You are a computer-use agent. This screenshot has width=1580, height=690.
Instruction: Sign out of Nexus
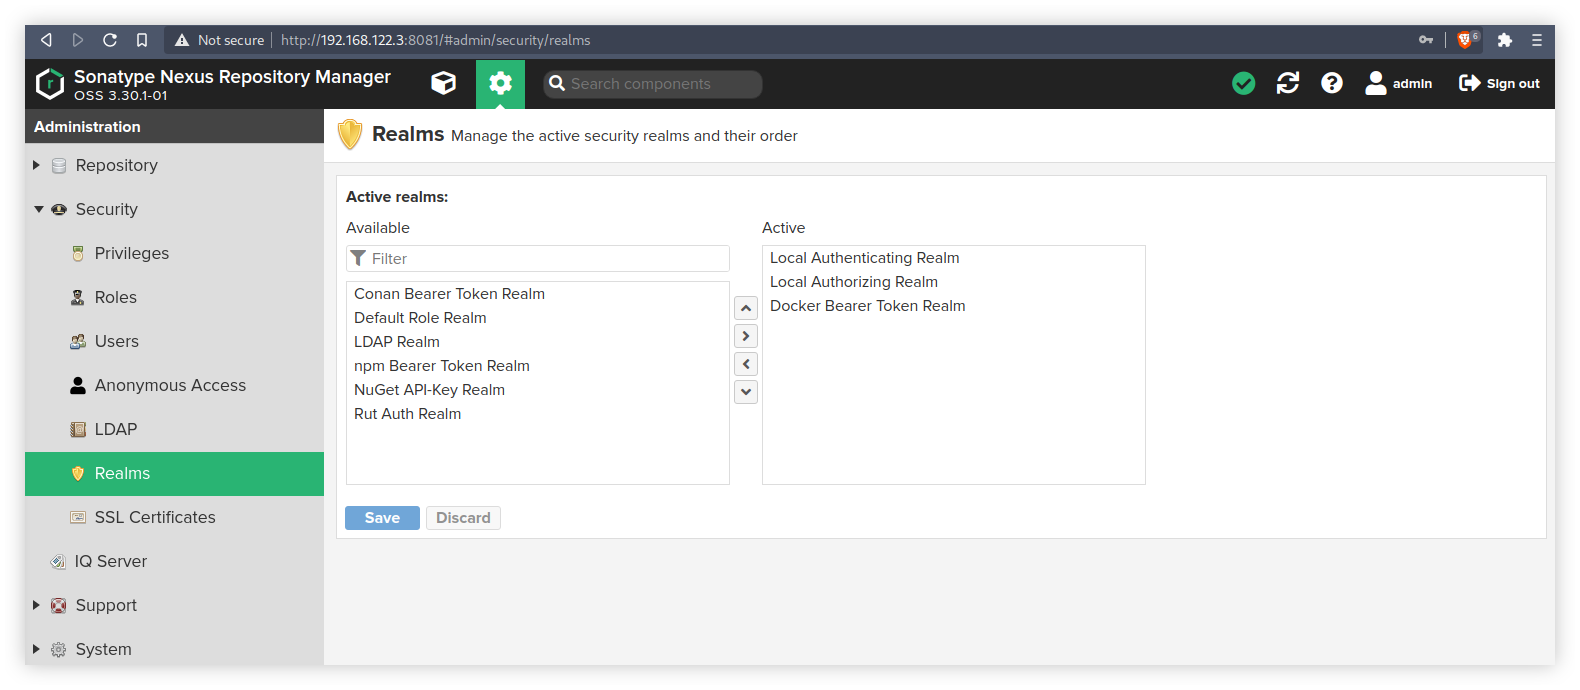1499,83
